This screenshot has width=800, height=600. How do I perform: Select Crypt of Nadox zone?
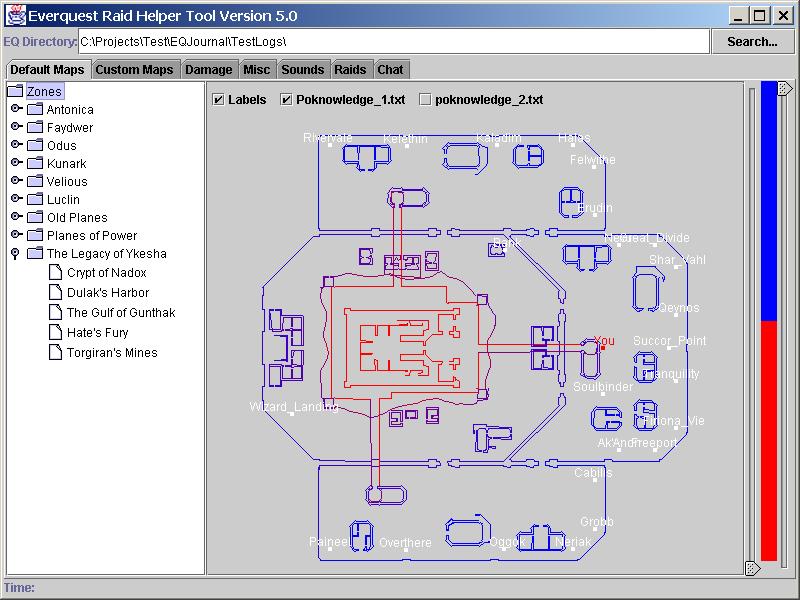click(x=107, y=273)
